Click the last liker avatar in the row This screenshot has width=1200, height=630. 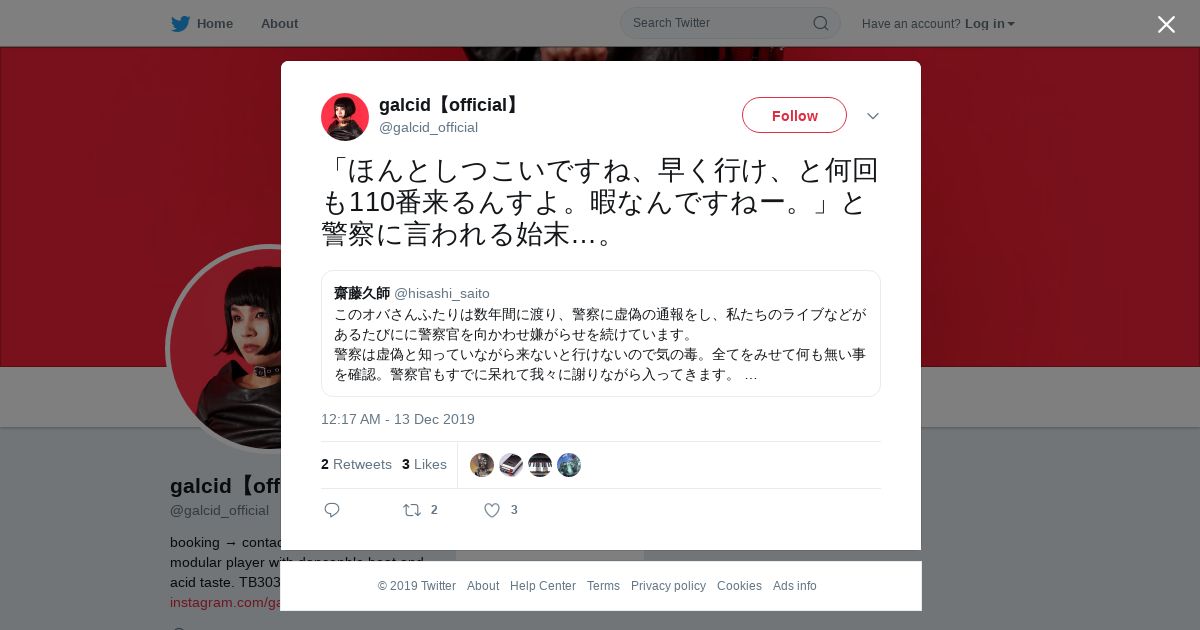coord(569,465)
